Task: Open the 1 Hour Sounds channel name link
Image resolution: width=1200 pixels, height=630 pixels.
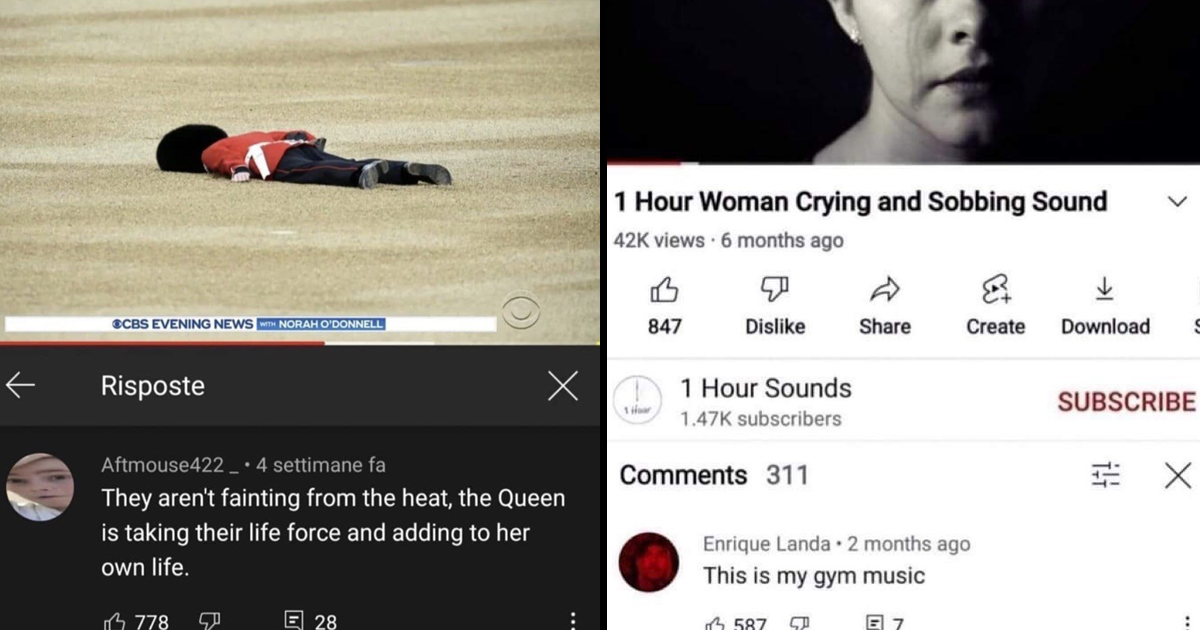Action: pyautogui.click(x=766, y=388)
